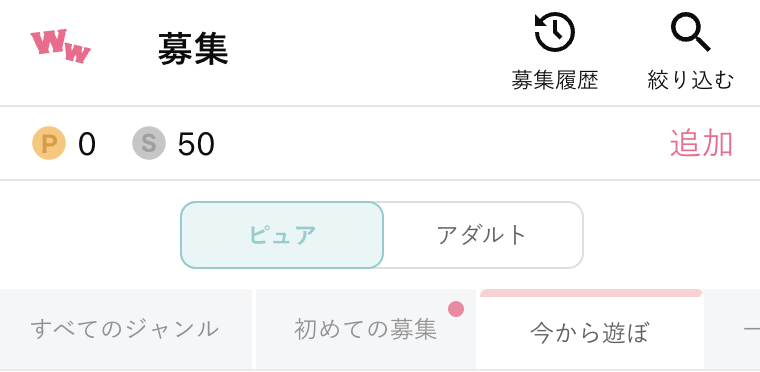This screenshot has width=760, height=372.
Task: Open the 初めての募集 tab
Action: point(365,329)
